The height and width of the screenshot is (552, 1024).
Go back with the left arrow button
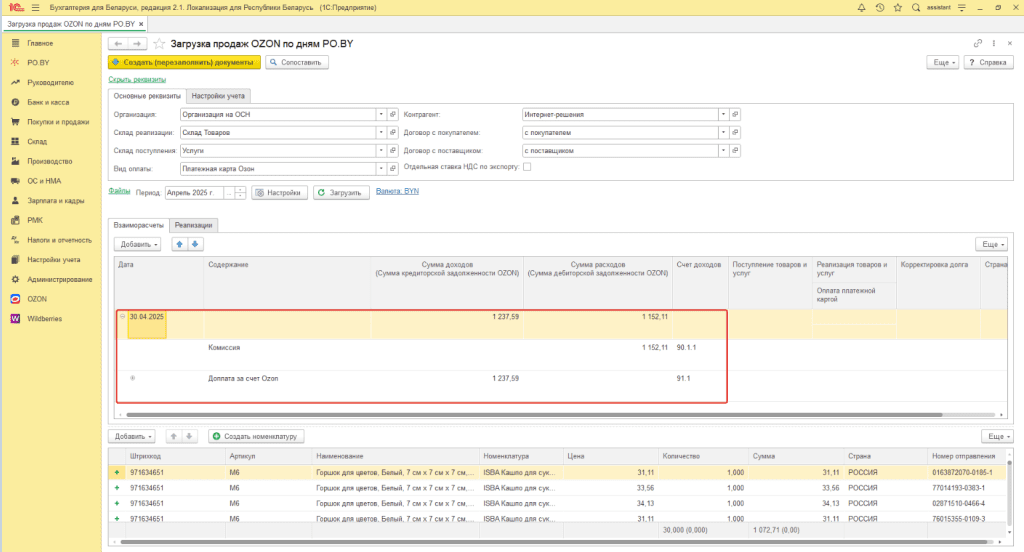(118, 44)
